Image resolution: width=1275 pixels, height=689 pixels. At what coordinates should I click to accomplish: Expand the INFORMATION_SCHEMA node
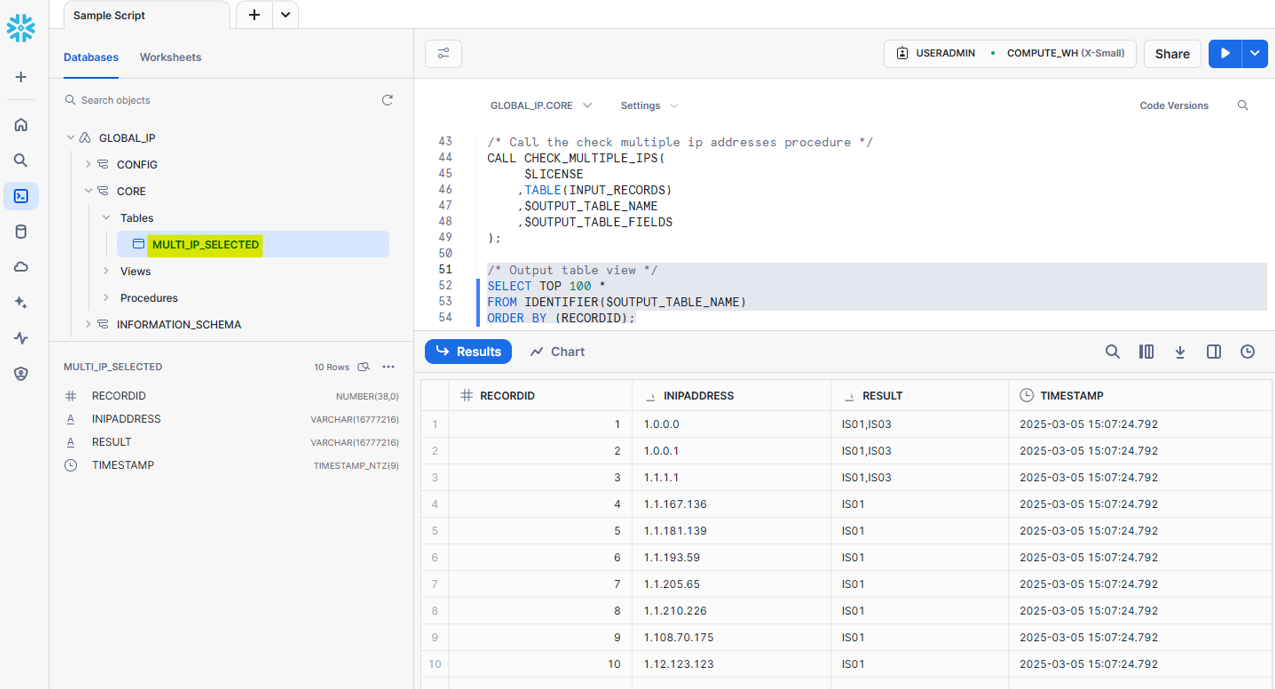(x=88, y=325)
